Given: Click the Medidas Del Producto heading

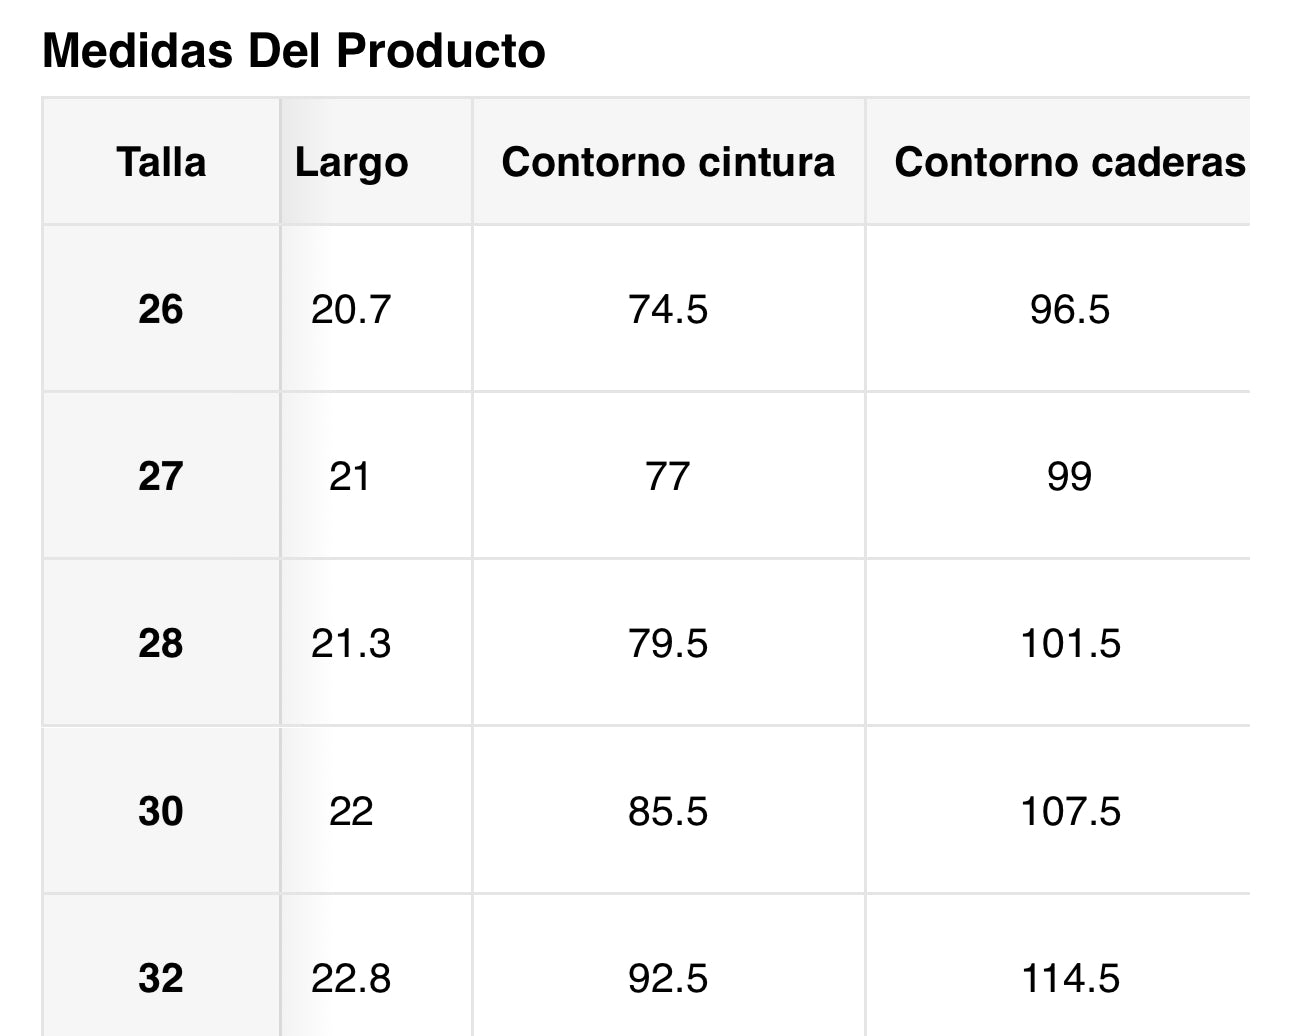Looking at the screenshot, I should point(294,51).
